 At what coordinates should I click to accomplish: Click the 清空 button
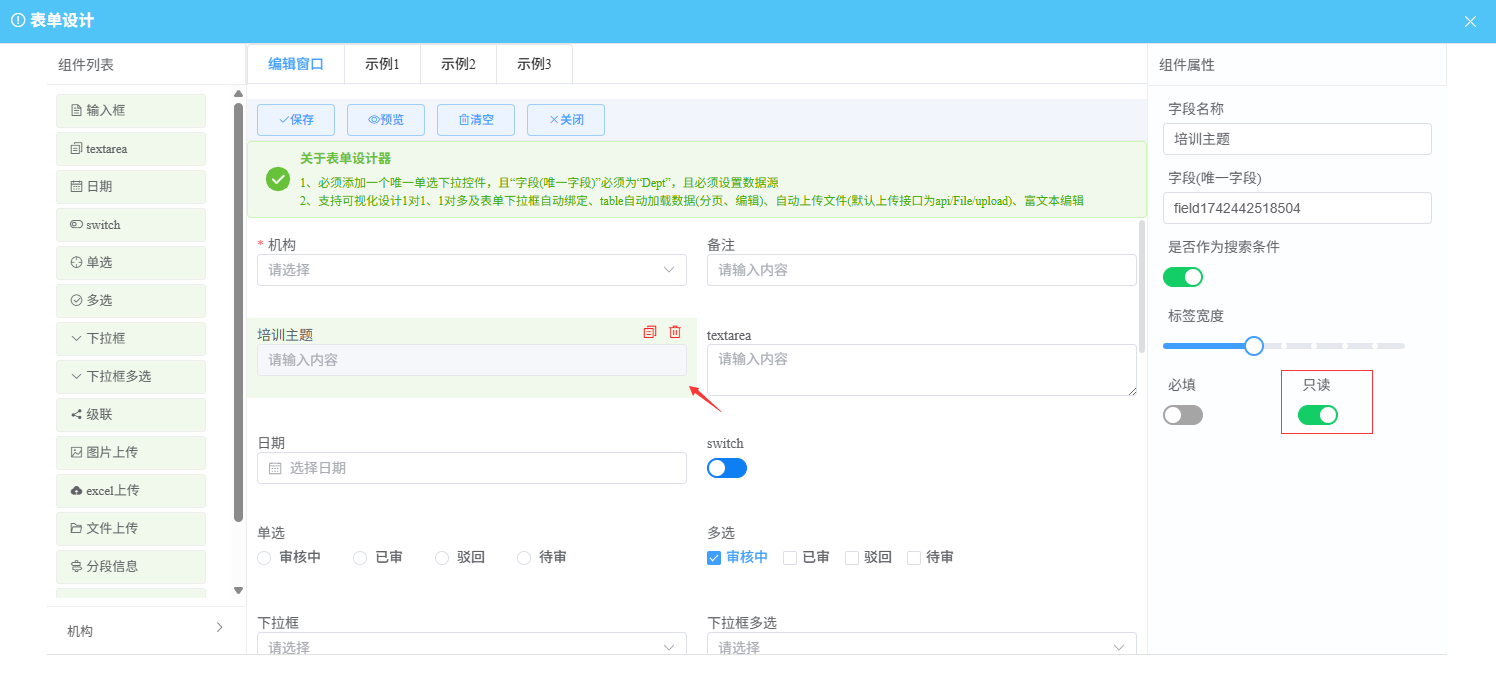pos(476,120)
